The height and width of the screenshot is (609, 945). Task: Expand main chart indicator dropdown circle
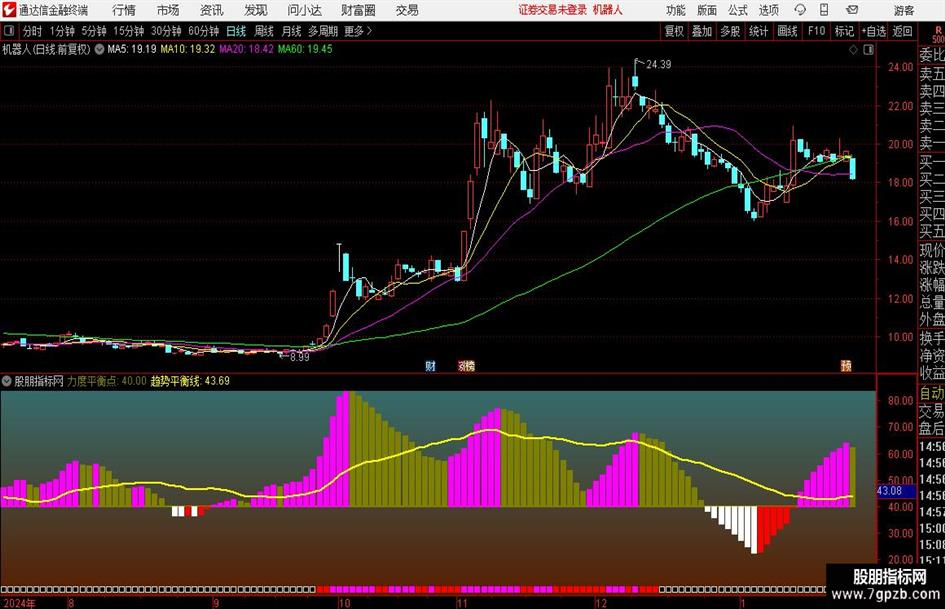click(99, 49)
